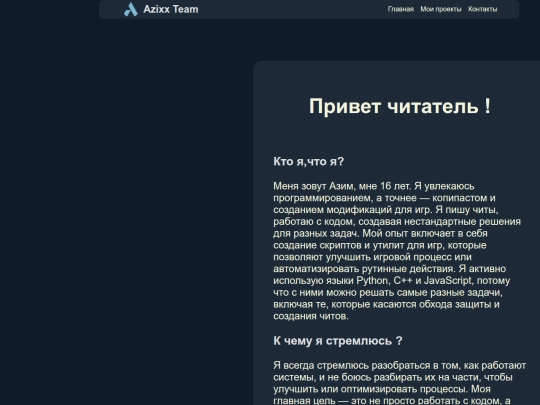Click the Azixx Team logo icon
The height and width of the screenshot is (405, 540).
131,9
